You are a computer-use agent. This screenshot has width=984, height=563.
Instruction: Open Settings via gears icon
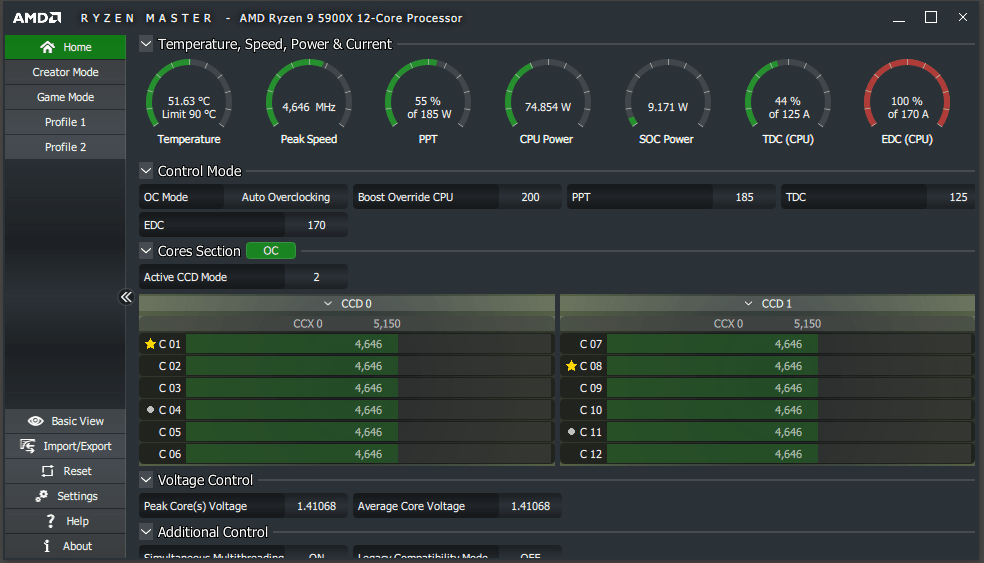pyautogui.click(x=41, y=496)
